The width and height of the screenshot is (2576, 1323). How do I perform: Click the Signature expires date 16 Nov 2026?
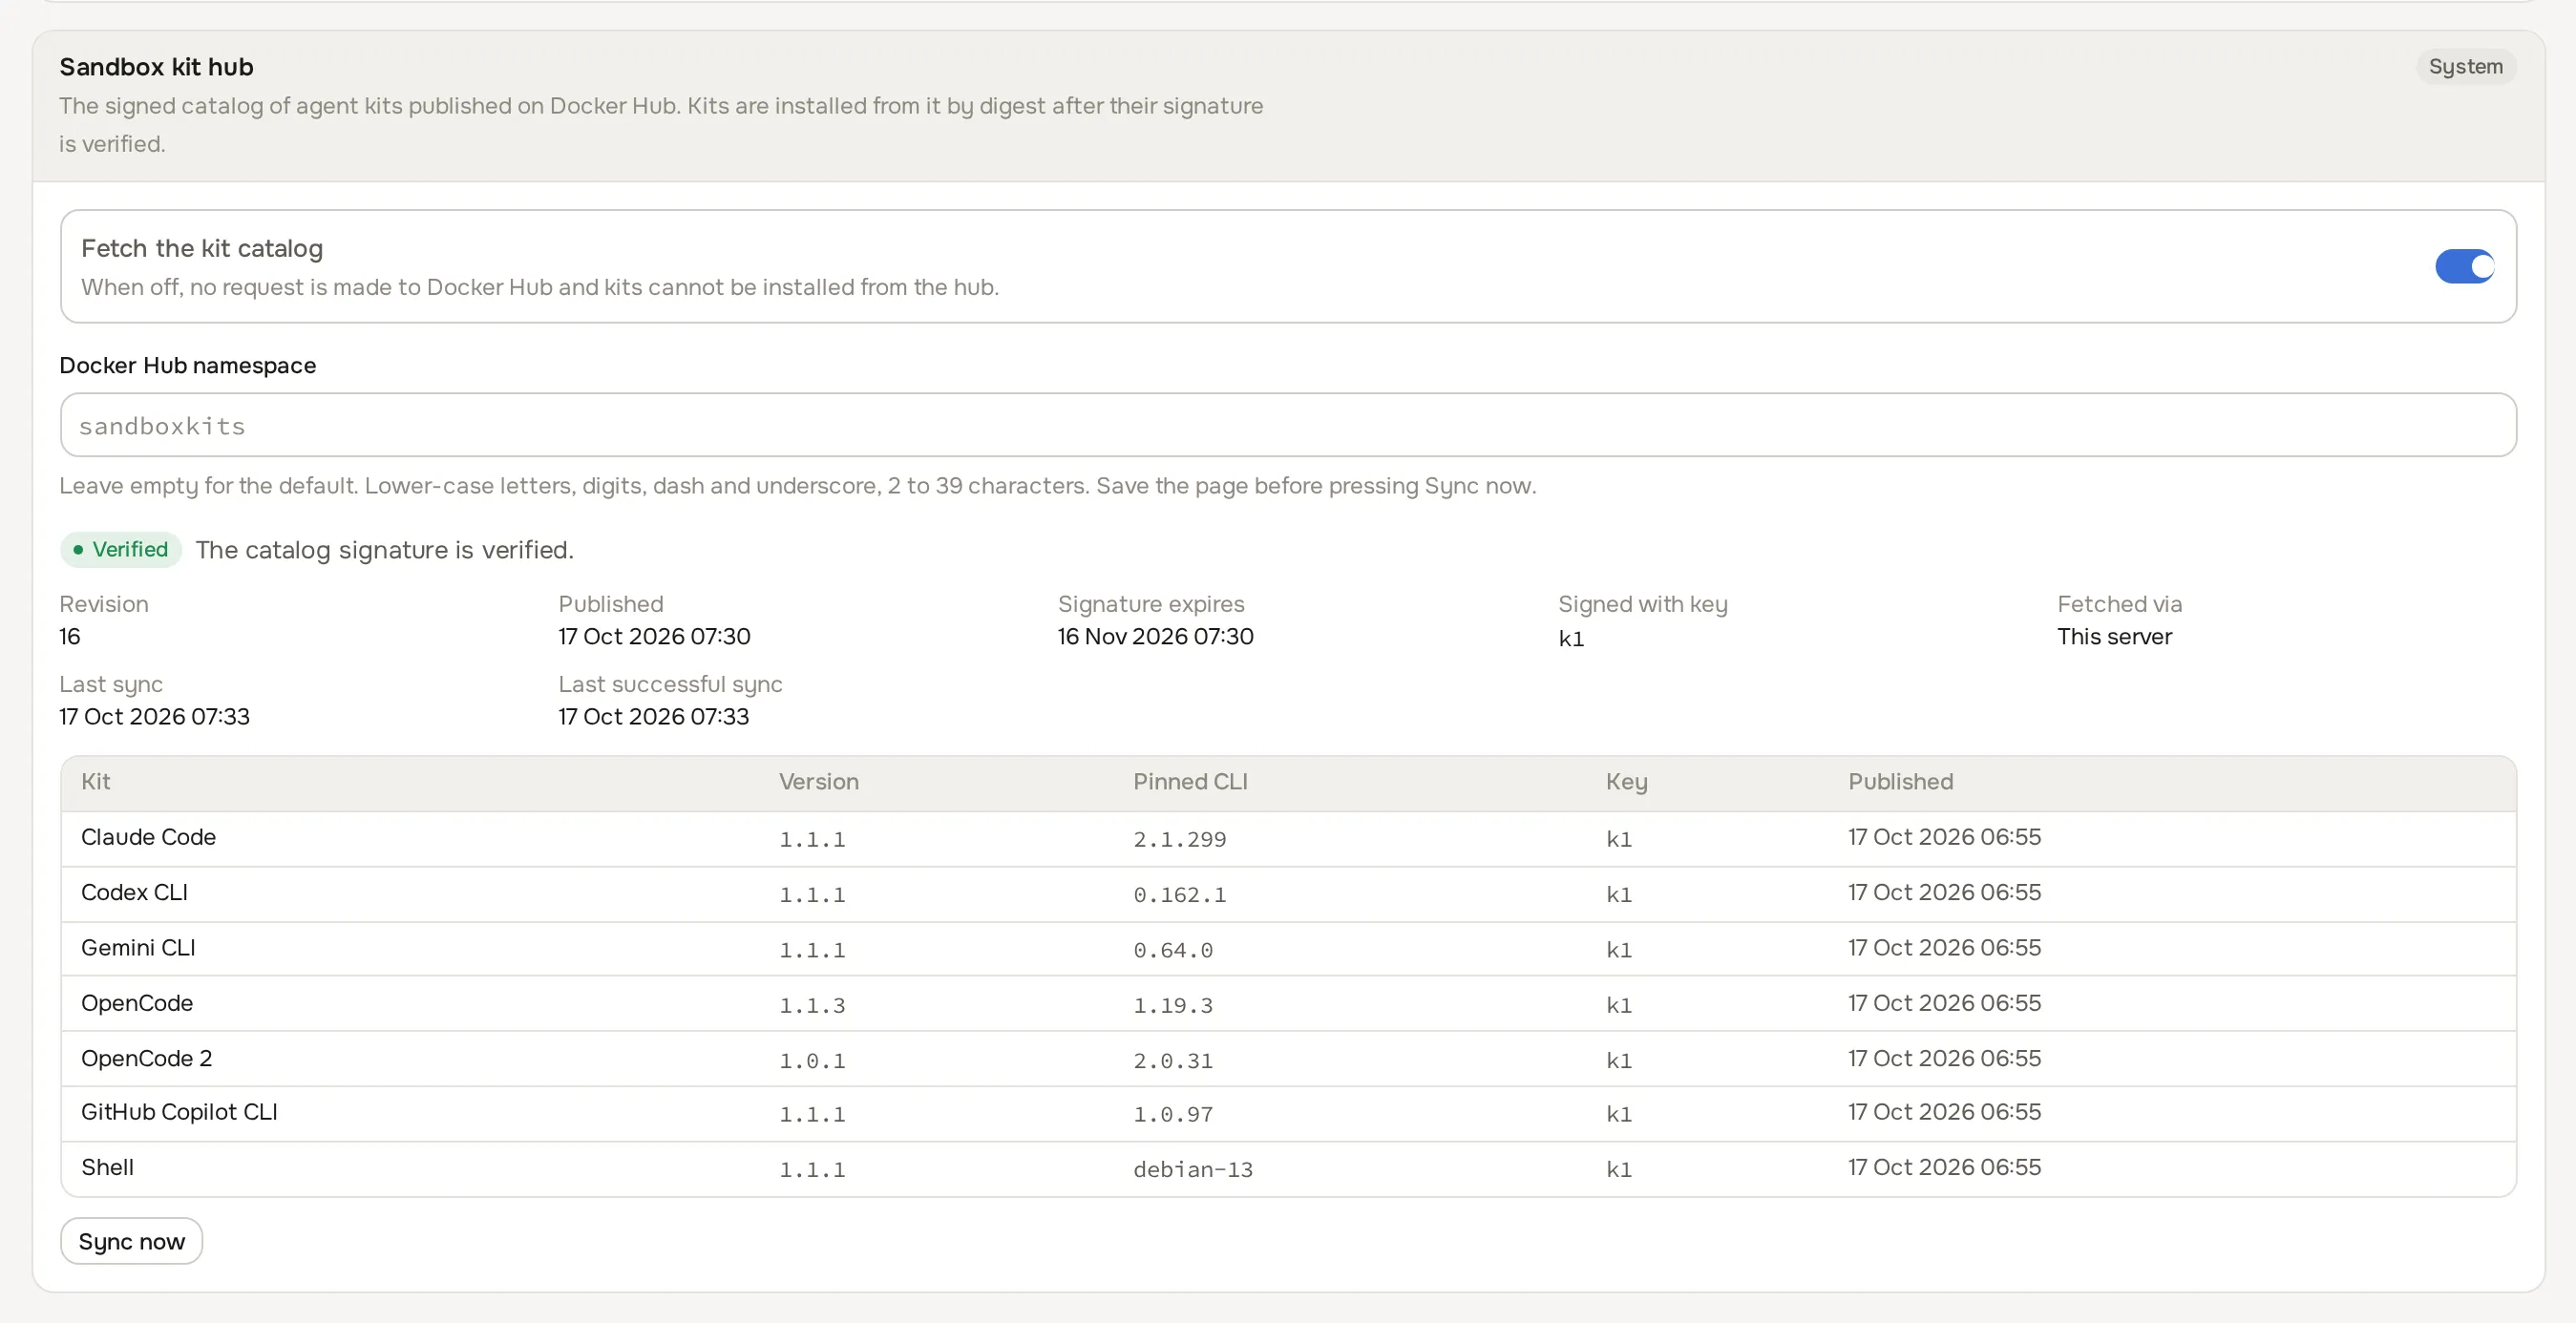pos(1155,636)
